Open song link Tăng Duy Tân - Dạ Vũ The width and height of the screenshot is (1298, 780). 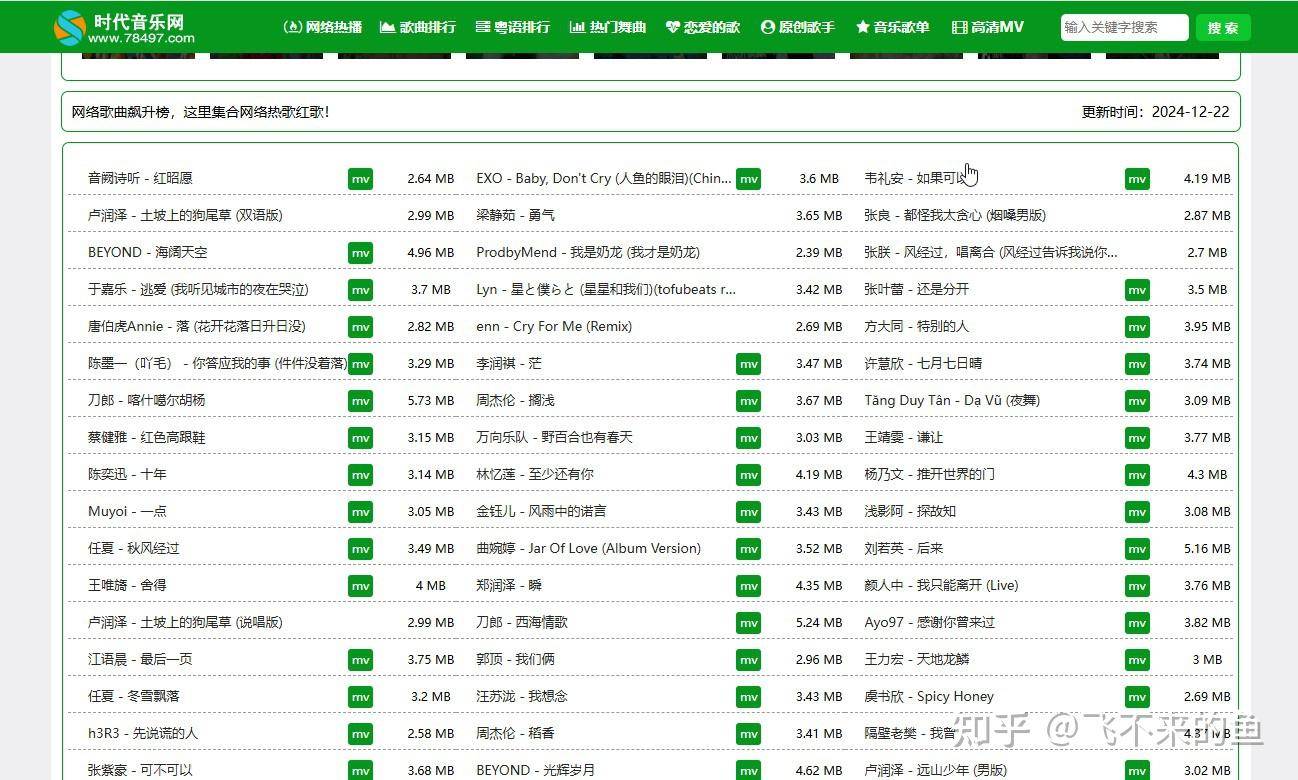point(952,400)
